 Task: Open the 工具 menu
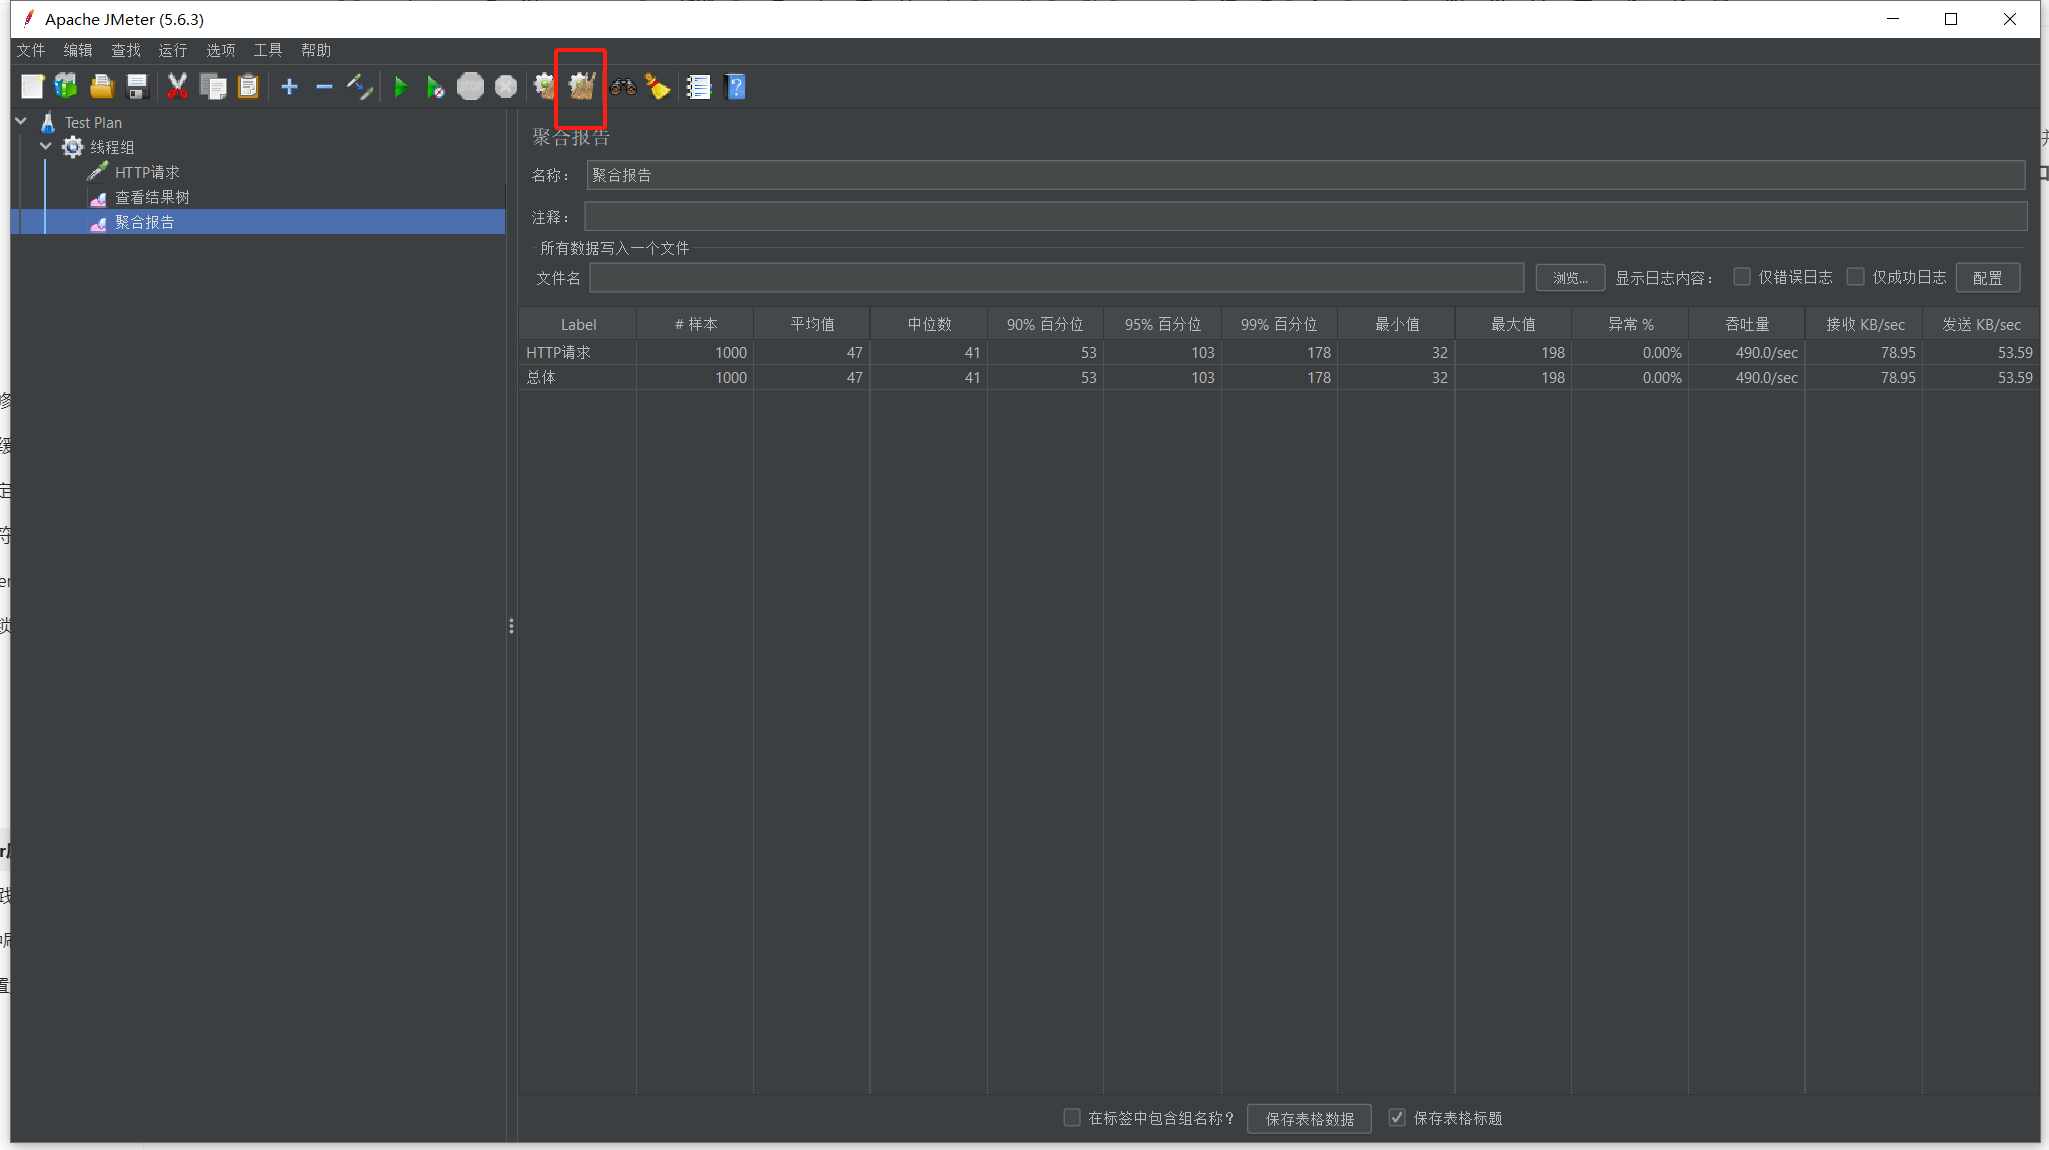268,50
